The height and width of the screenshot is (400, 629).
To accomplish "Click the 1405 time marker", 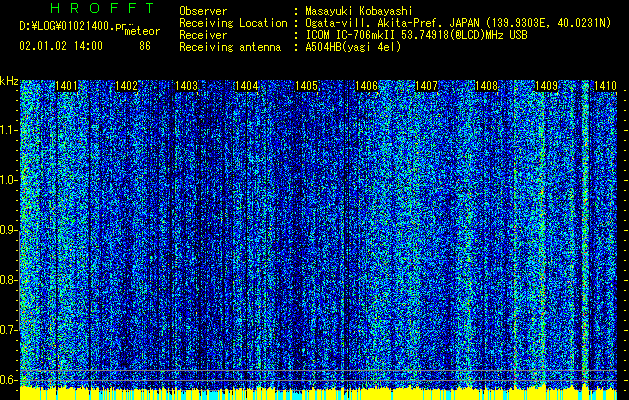I will point(306,86).
